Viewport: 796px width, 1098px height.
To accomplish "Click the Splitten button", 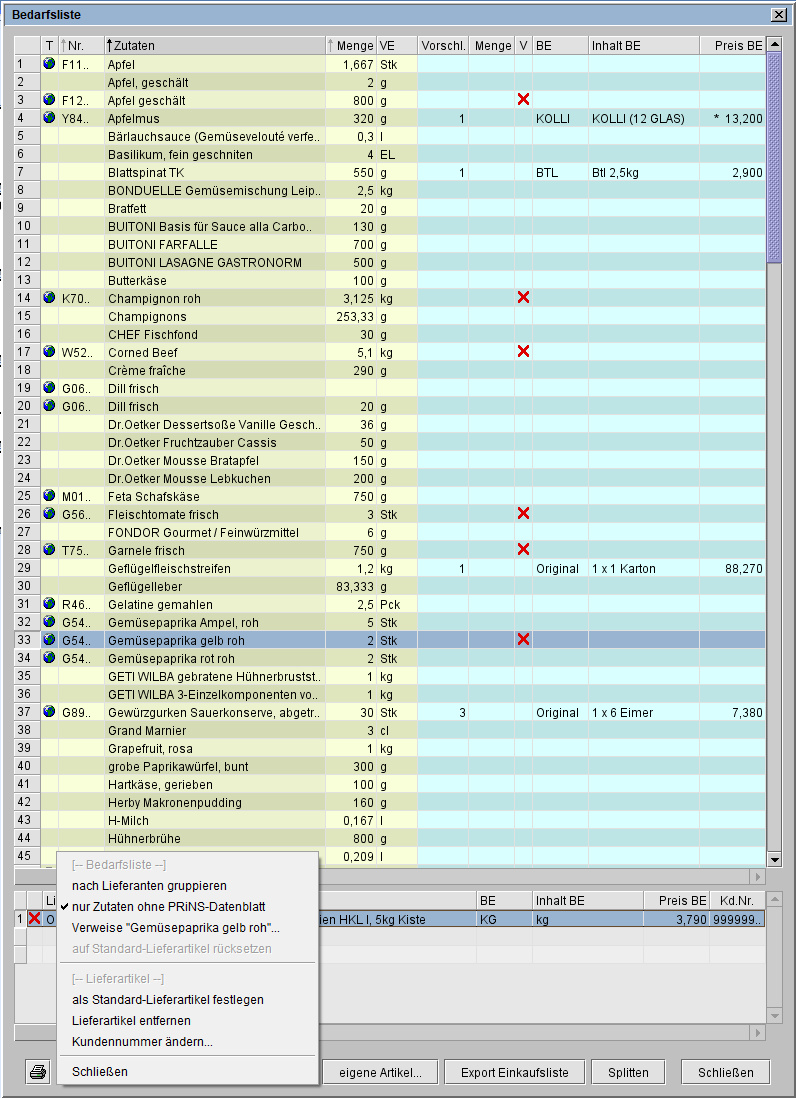I will click(x=628, y=1072).
